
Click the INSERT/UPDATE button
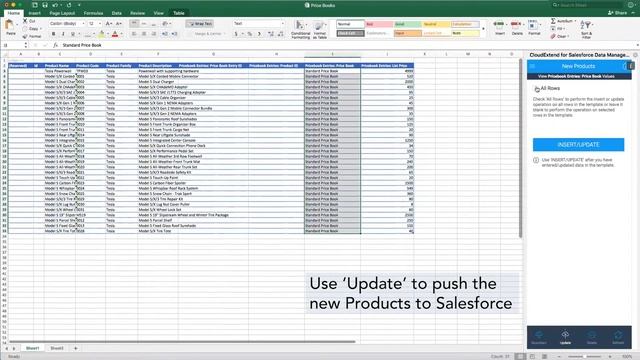pos(578,144)
